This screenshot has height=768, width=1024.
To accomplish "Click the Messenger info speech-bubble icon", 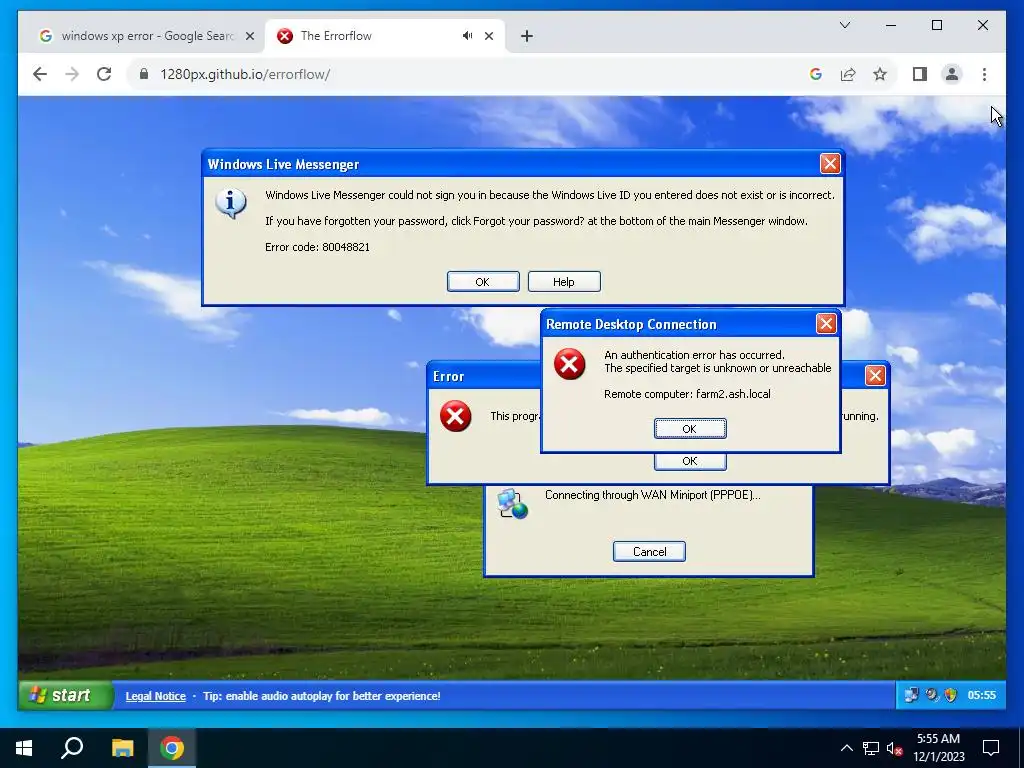I will point(231,203).
